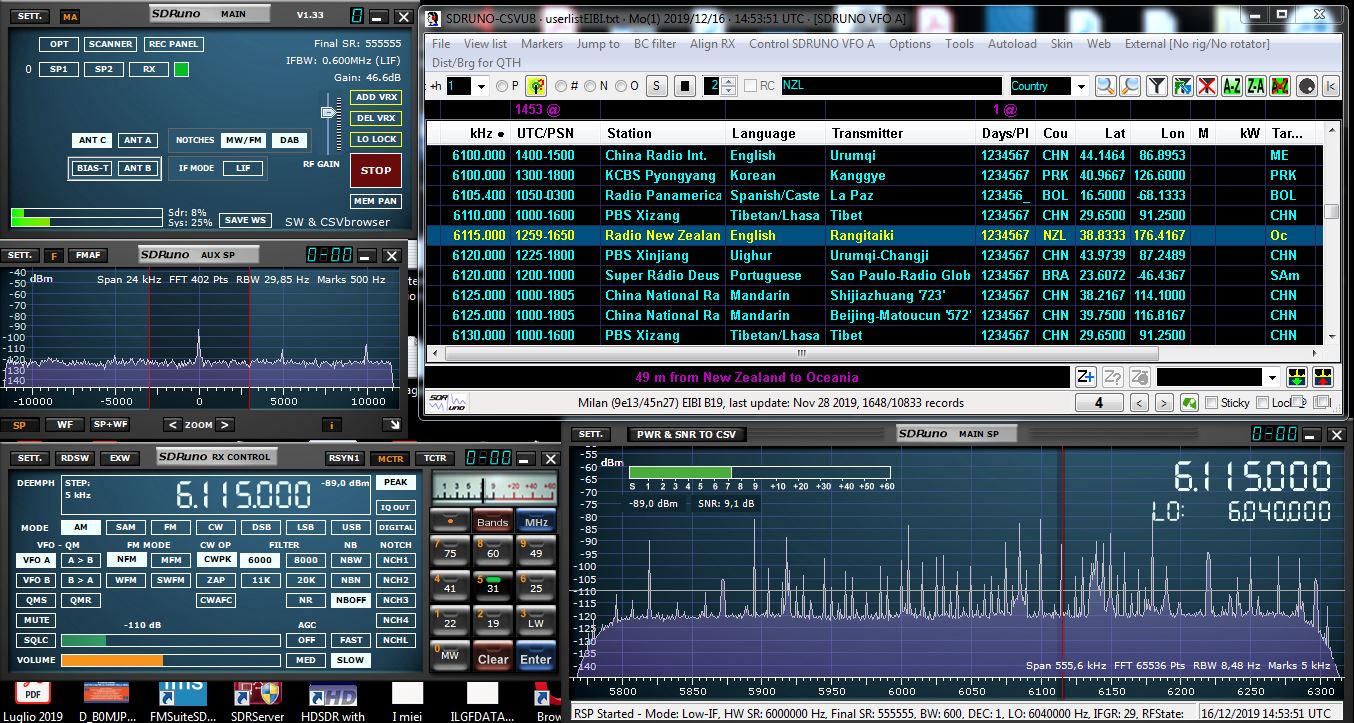Image resolution: width=1354 pixels, height=723 pixels.
Task: Open the Autoload menu
Action: (x=1012, y=44)
